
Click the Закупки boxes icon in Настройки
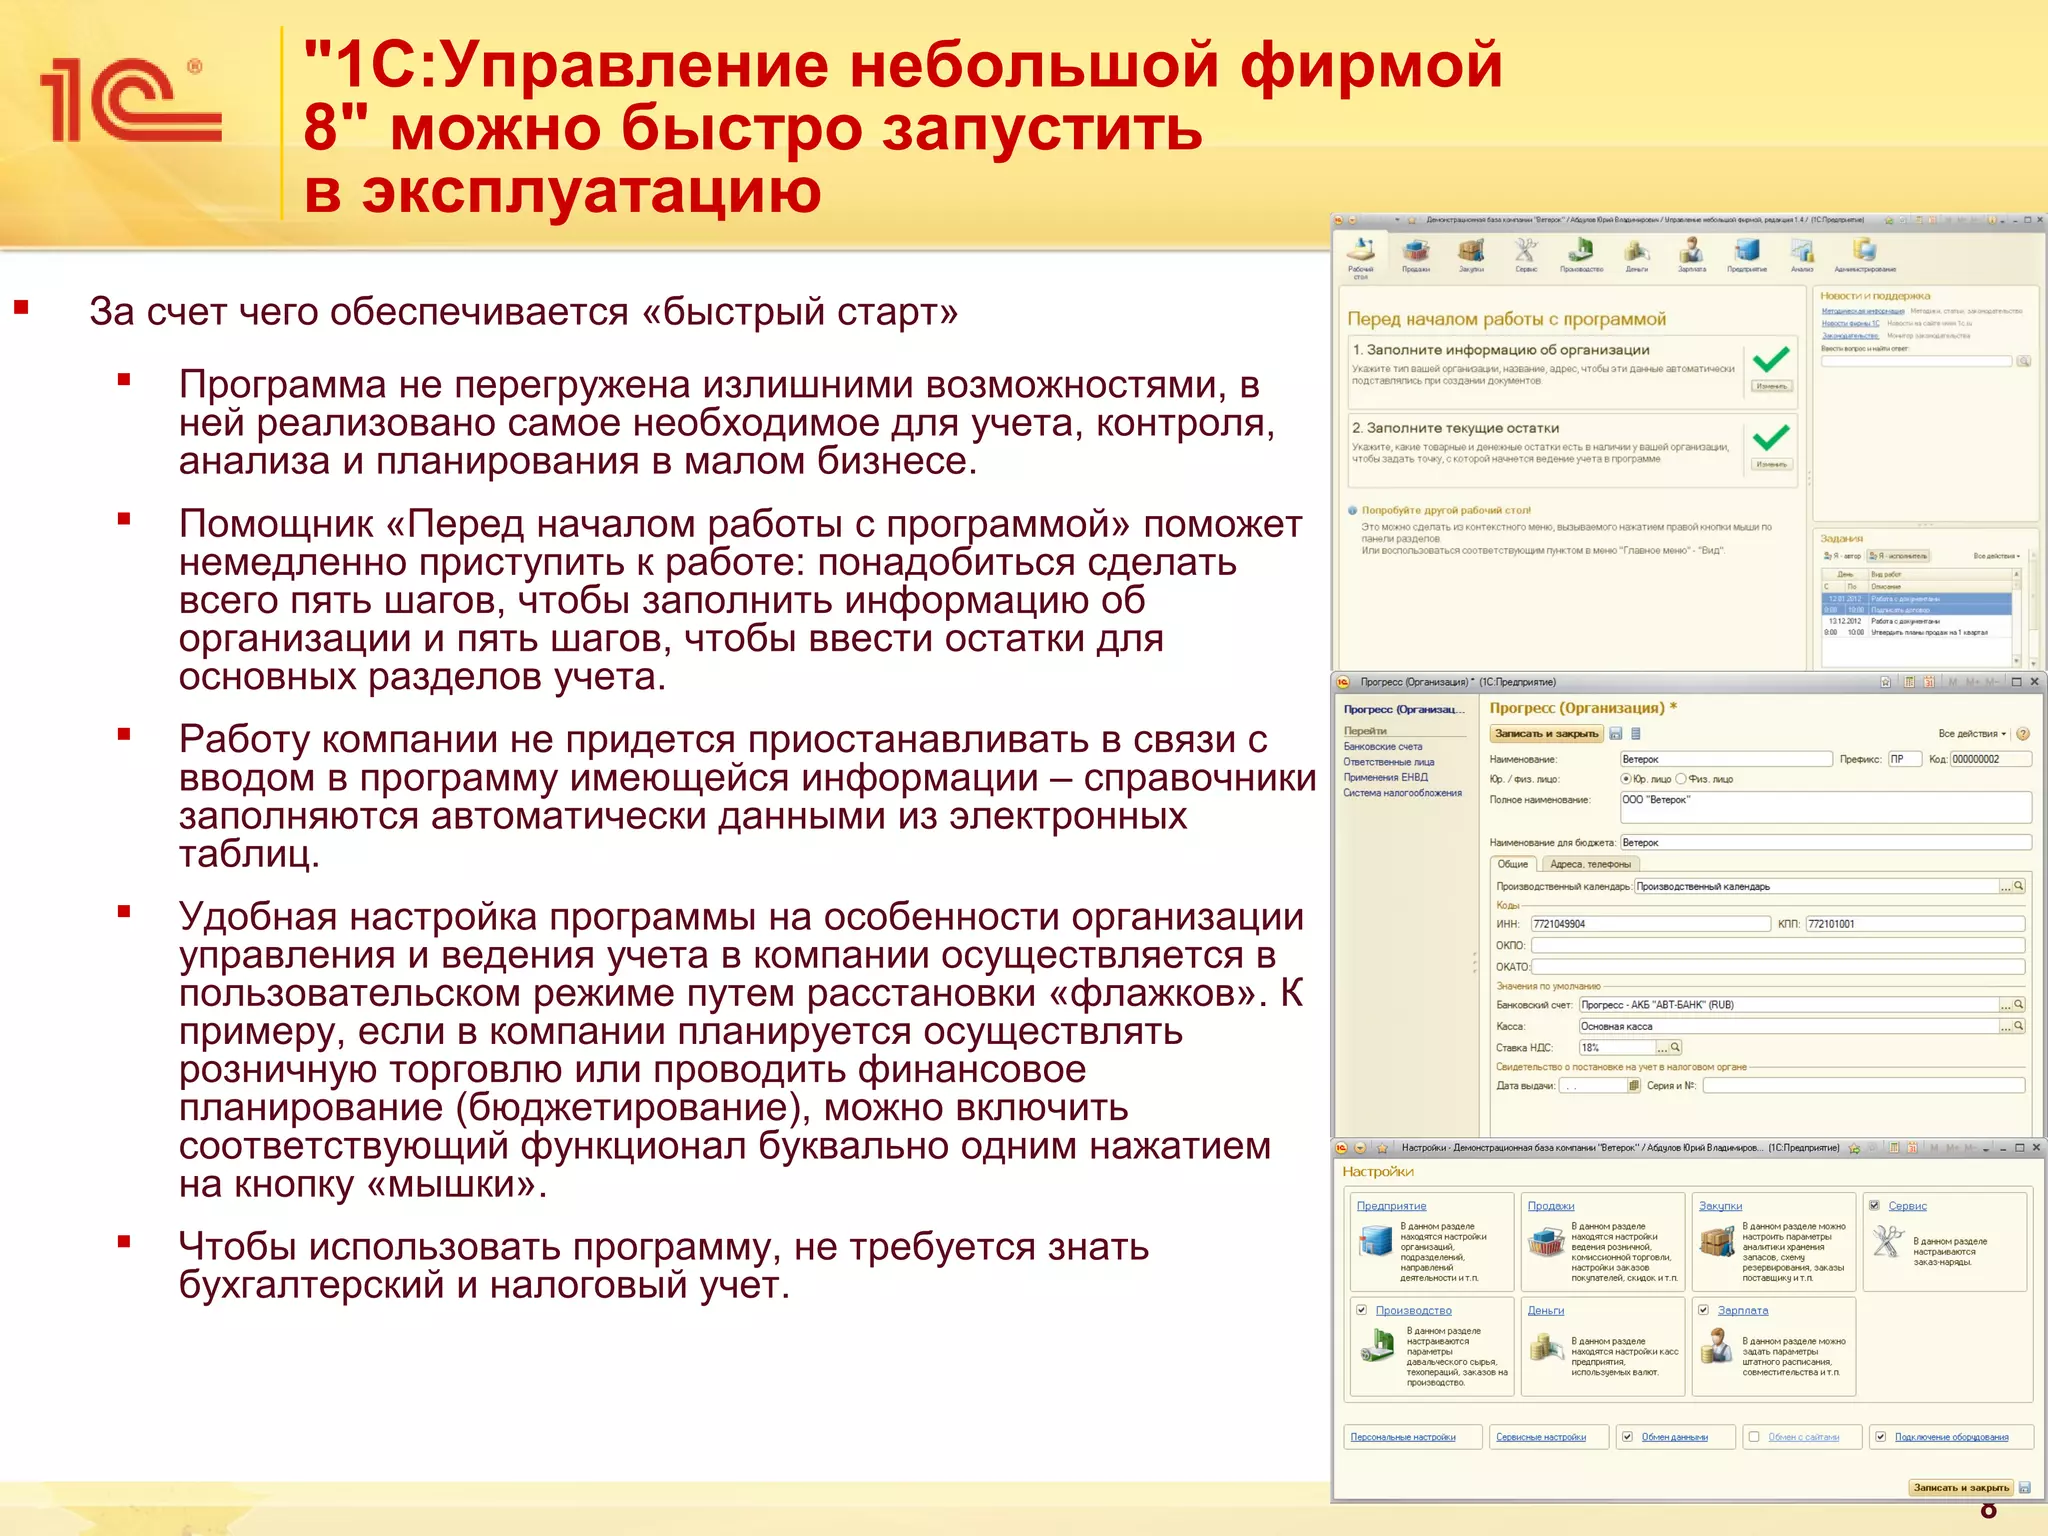tap(1718, 1241)
